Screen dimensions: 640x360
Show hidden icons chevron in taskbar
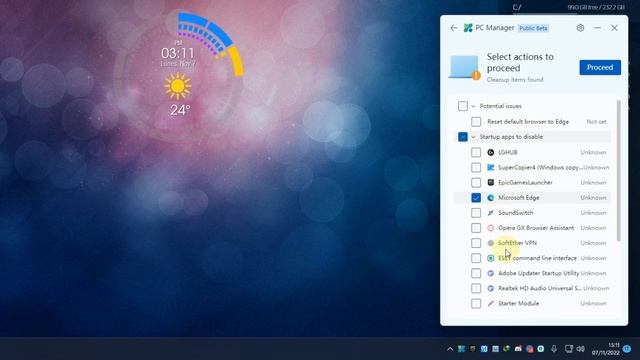point(450,349)
